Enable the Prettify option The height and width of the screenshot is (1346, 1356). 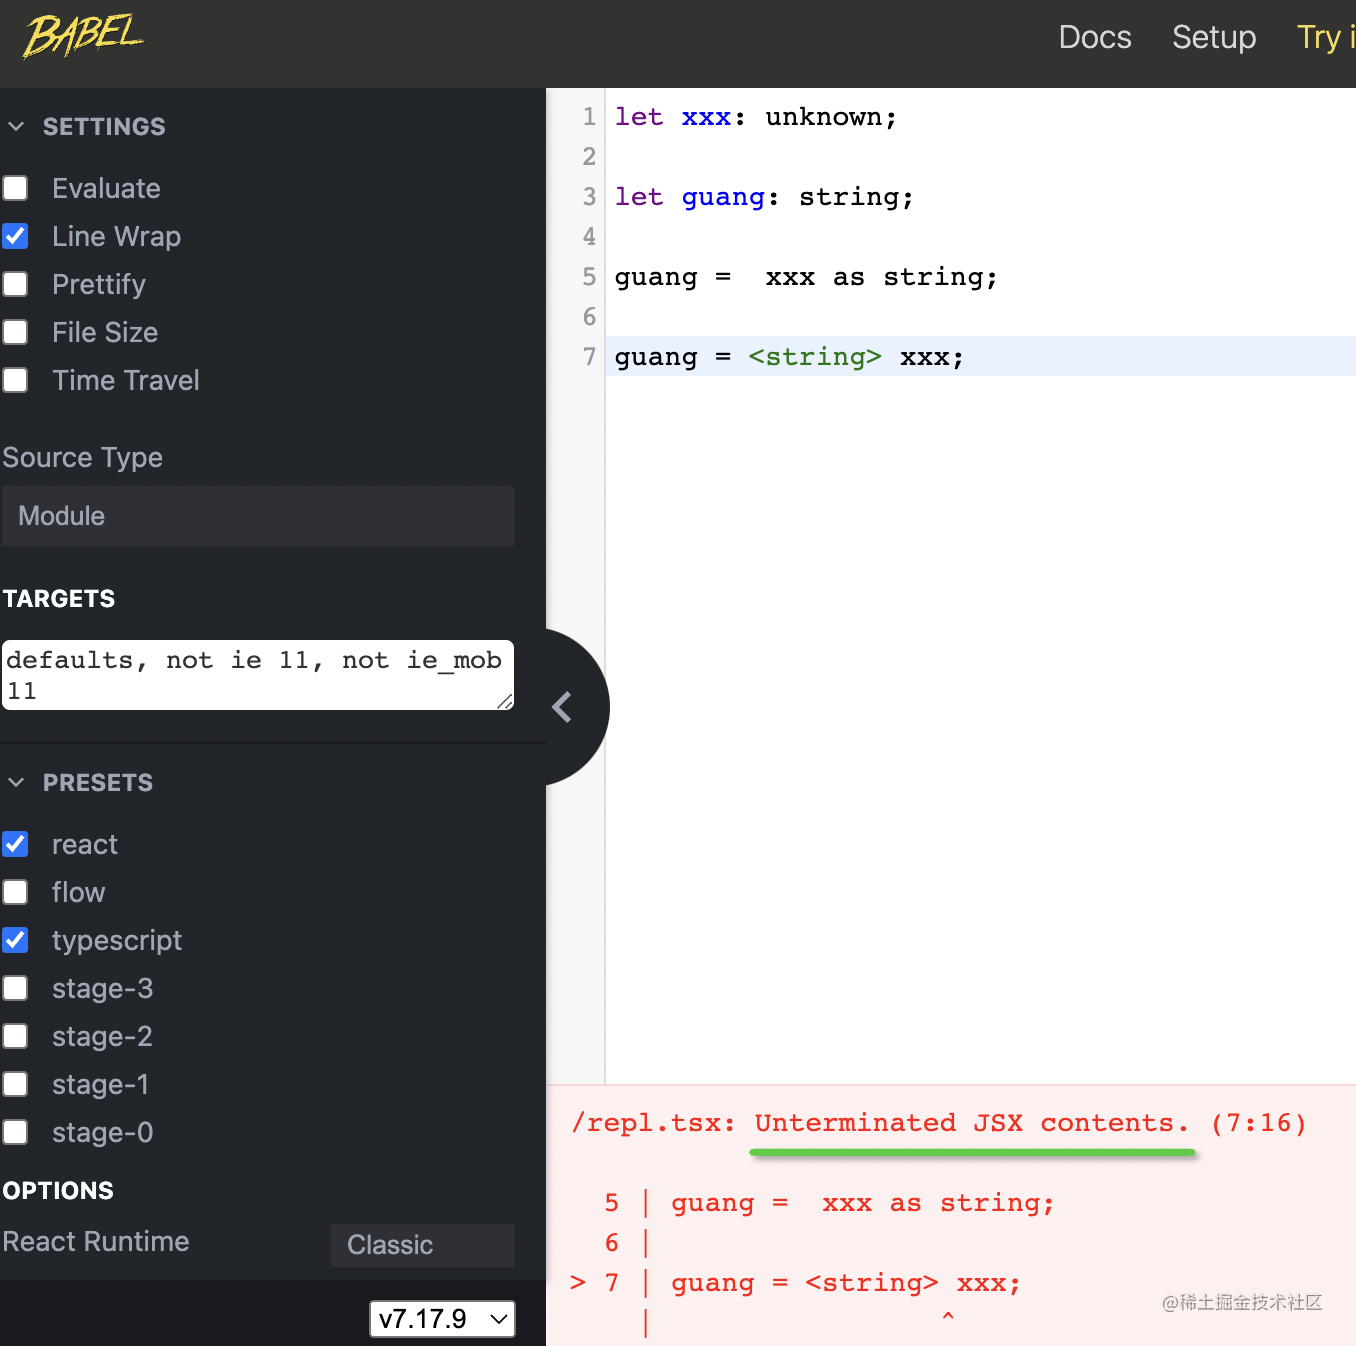pyautogui.click(x=16, y=285)
